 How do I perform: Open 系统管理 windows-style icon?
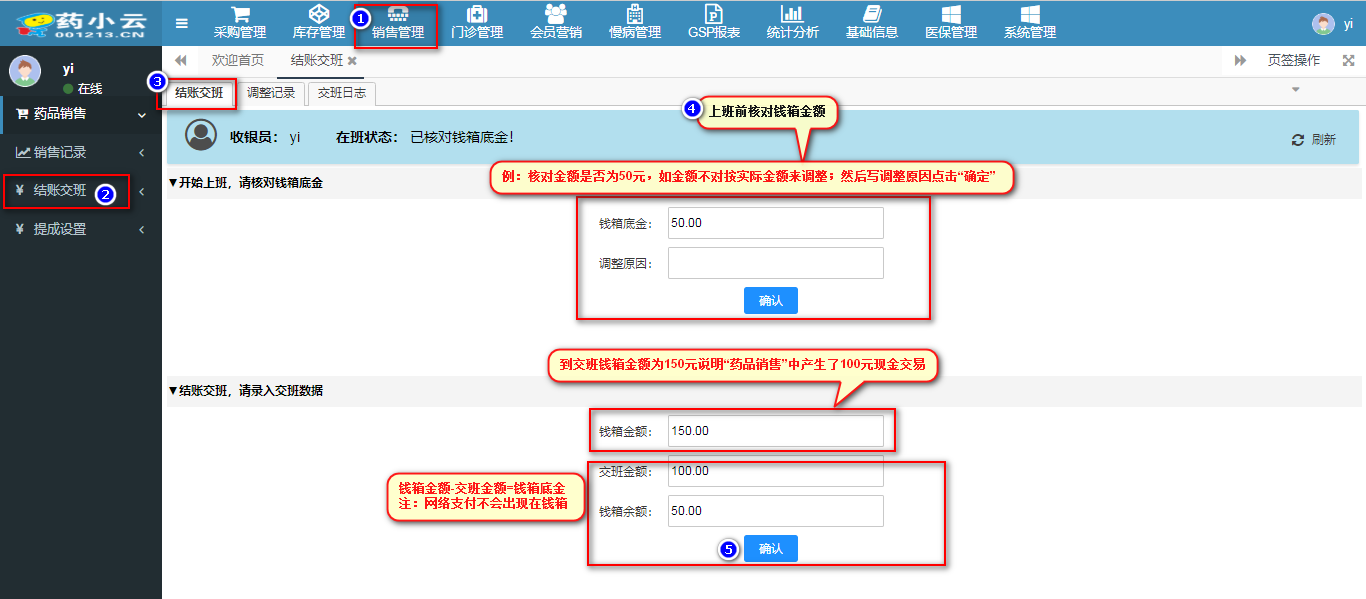click(x=1030, y=14)
